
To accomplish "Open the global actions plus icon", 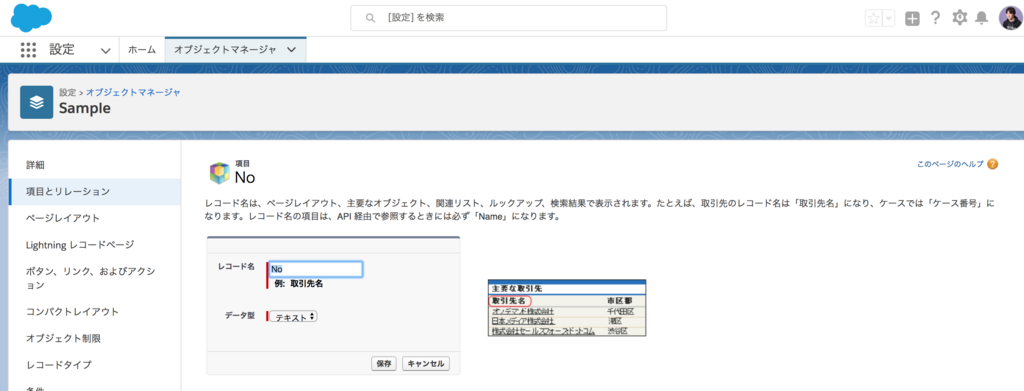I will (912, 19).
